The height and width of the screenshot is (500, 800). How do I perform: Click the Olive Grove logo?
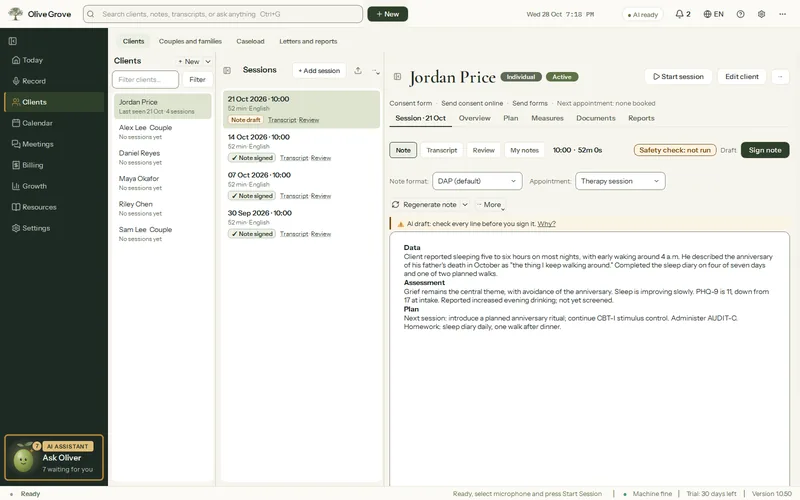[x=40, y=14]
